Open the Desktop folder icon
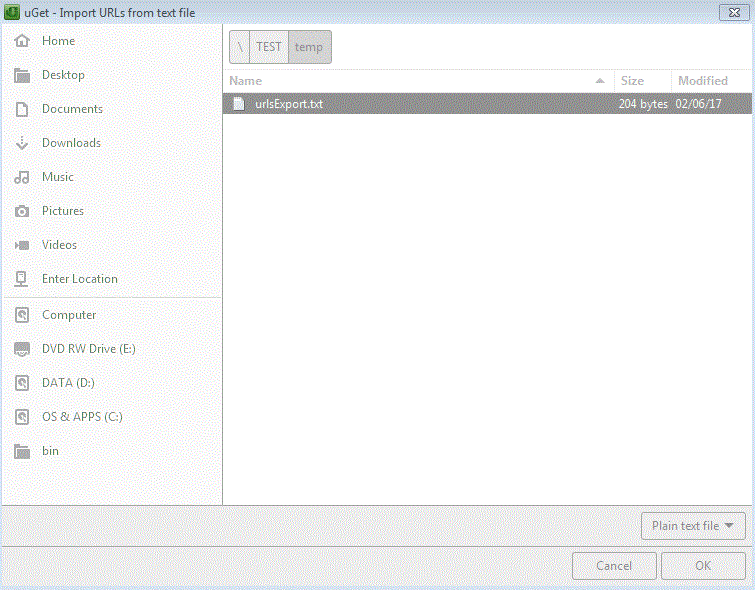The width and height of the screenshot is (755, 590). point(22,75)
